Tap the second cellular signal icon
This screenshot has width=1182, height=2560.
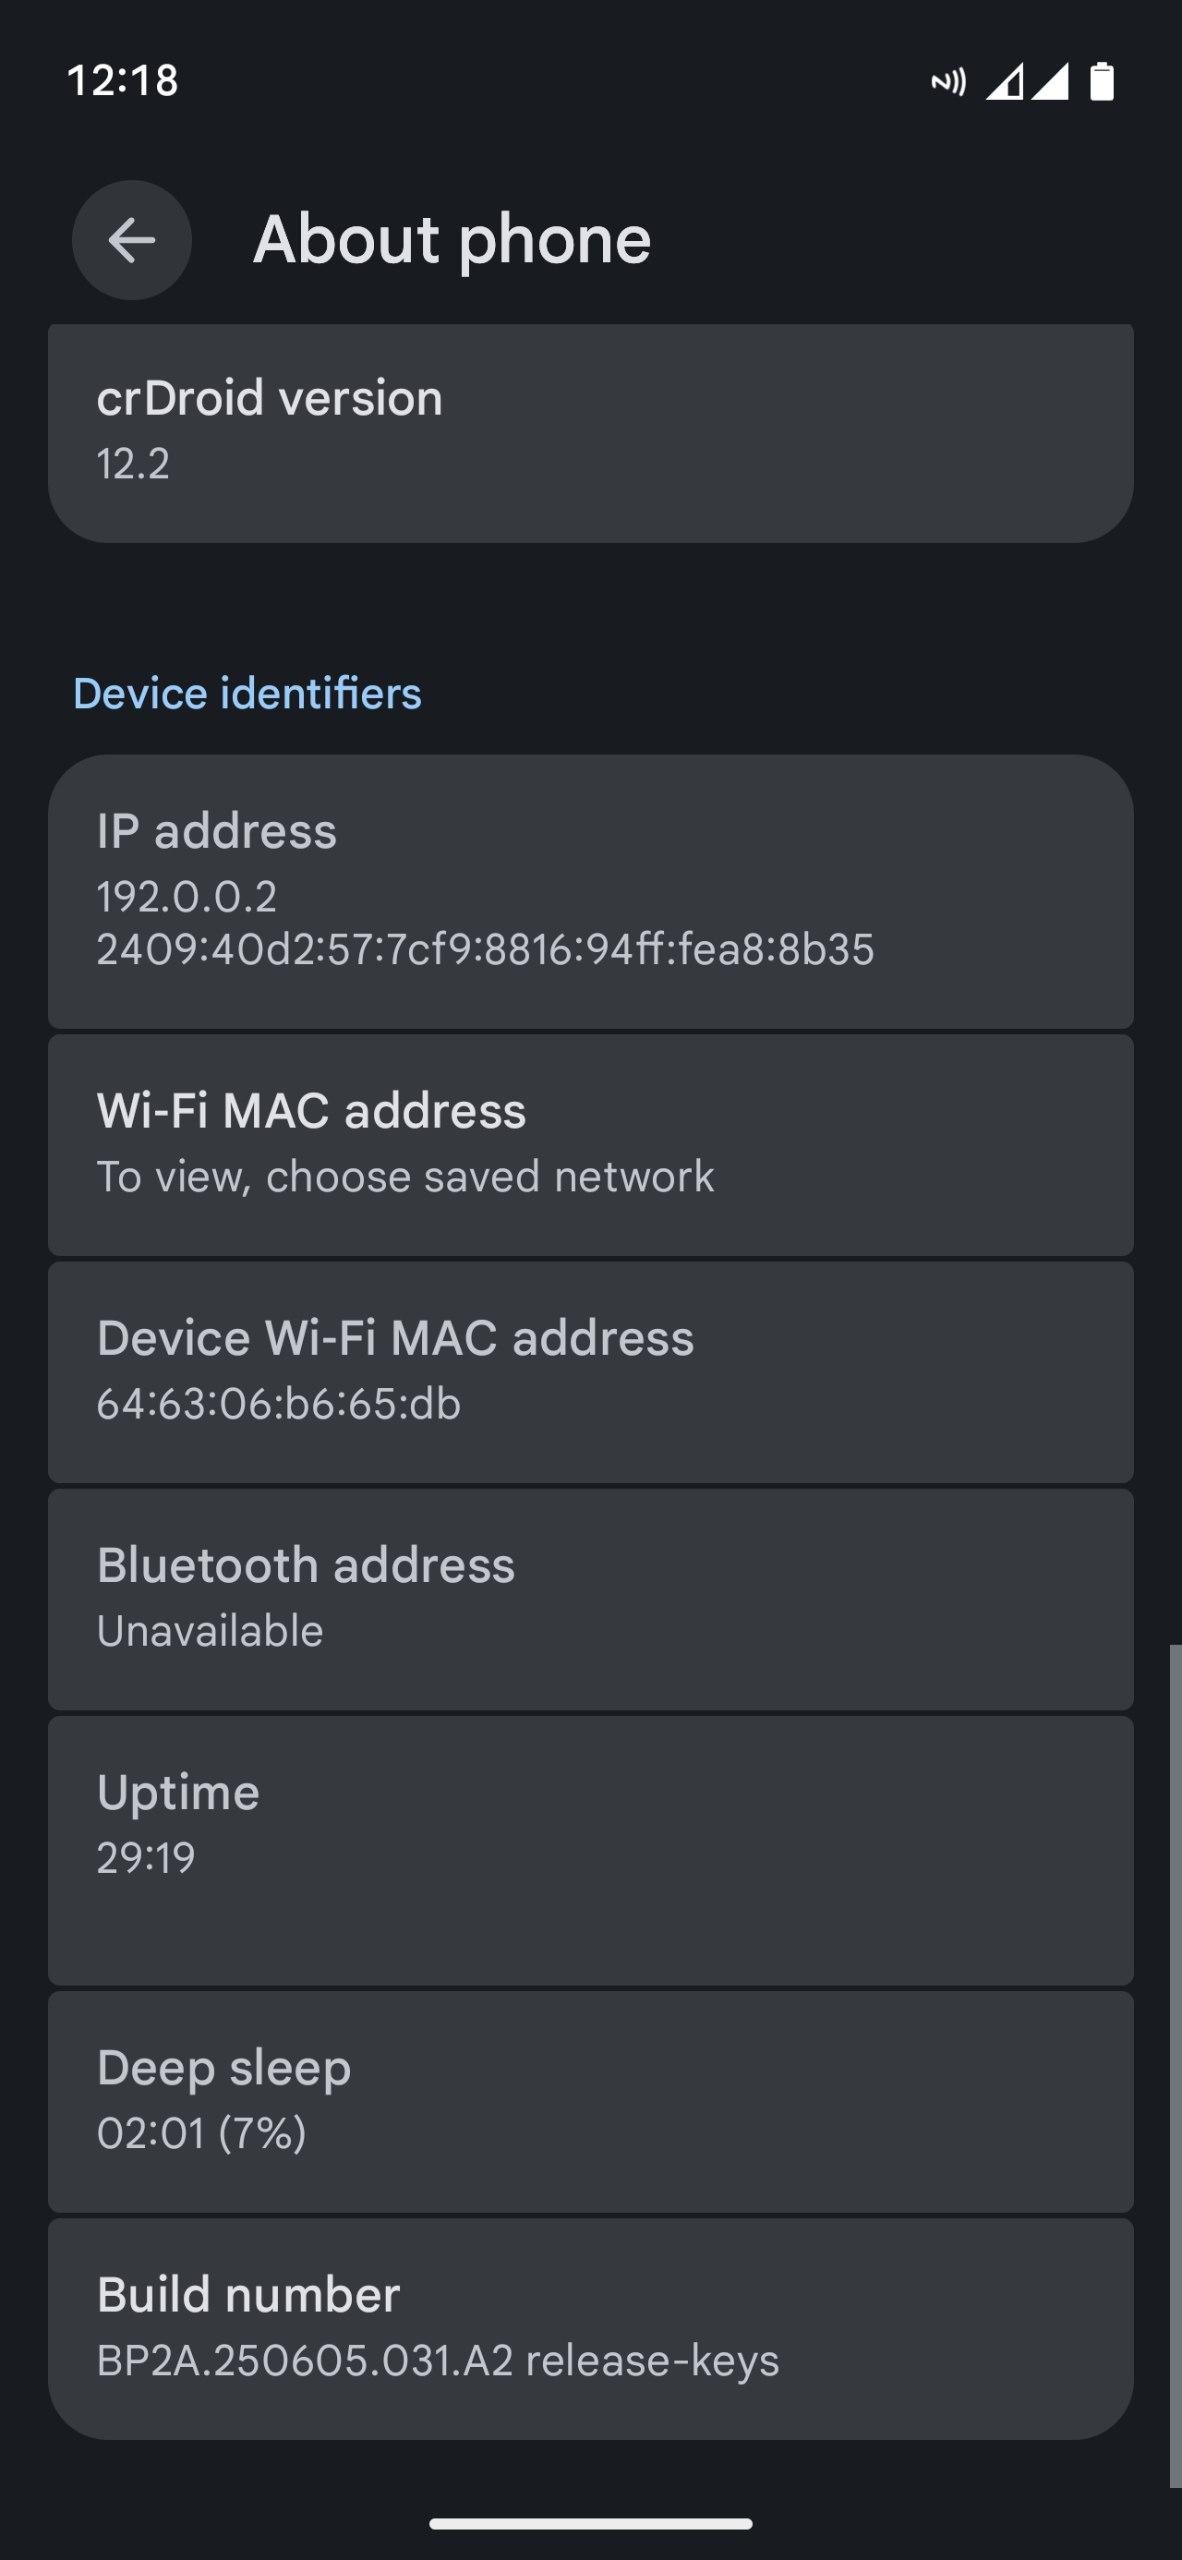click(1050, 82)
